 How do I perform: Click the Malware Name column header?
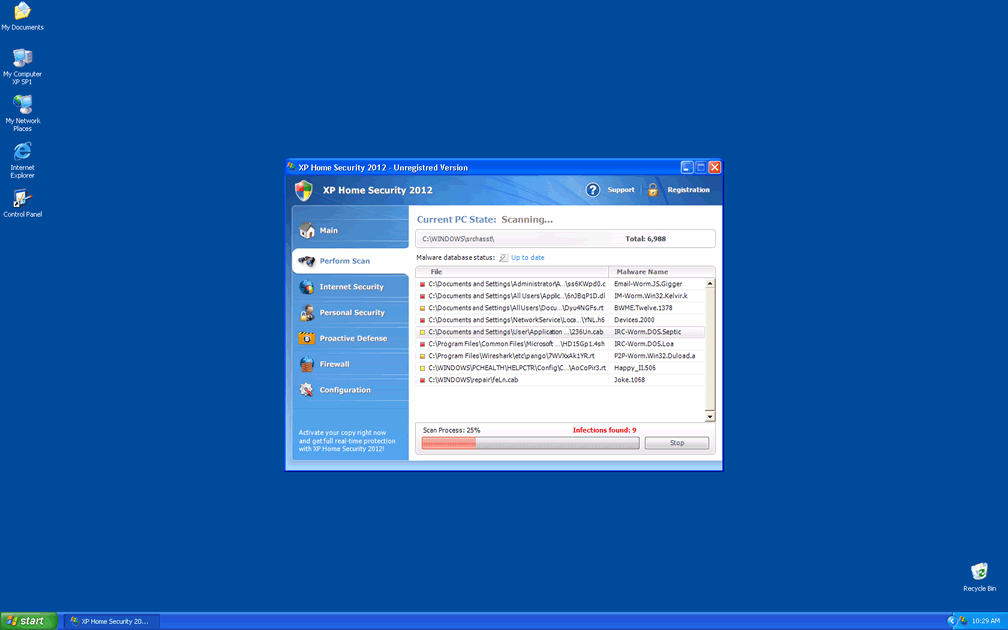coord(642,272)
